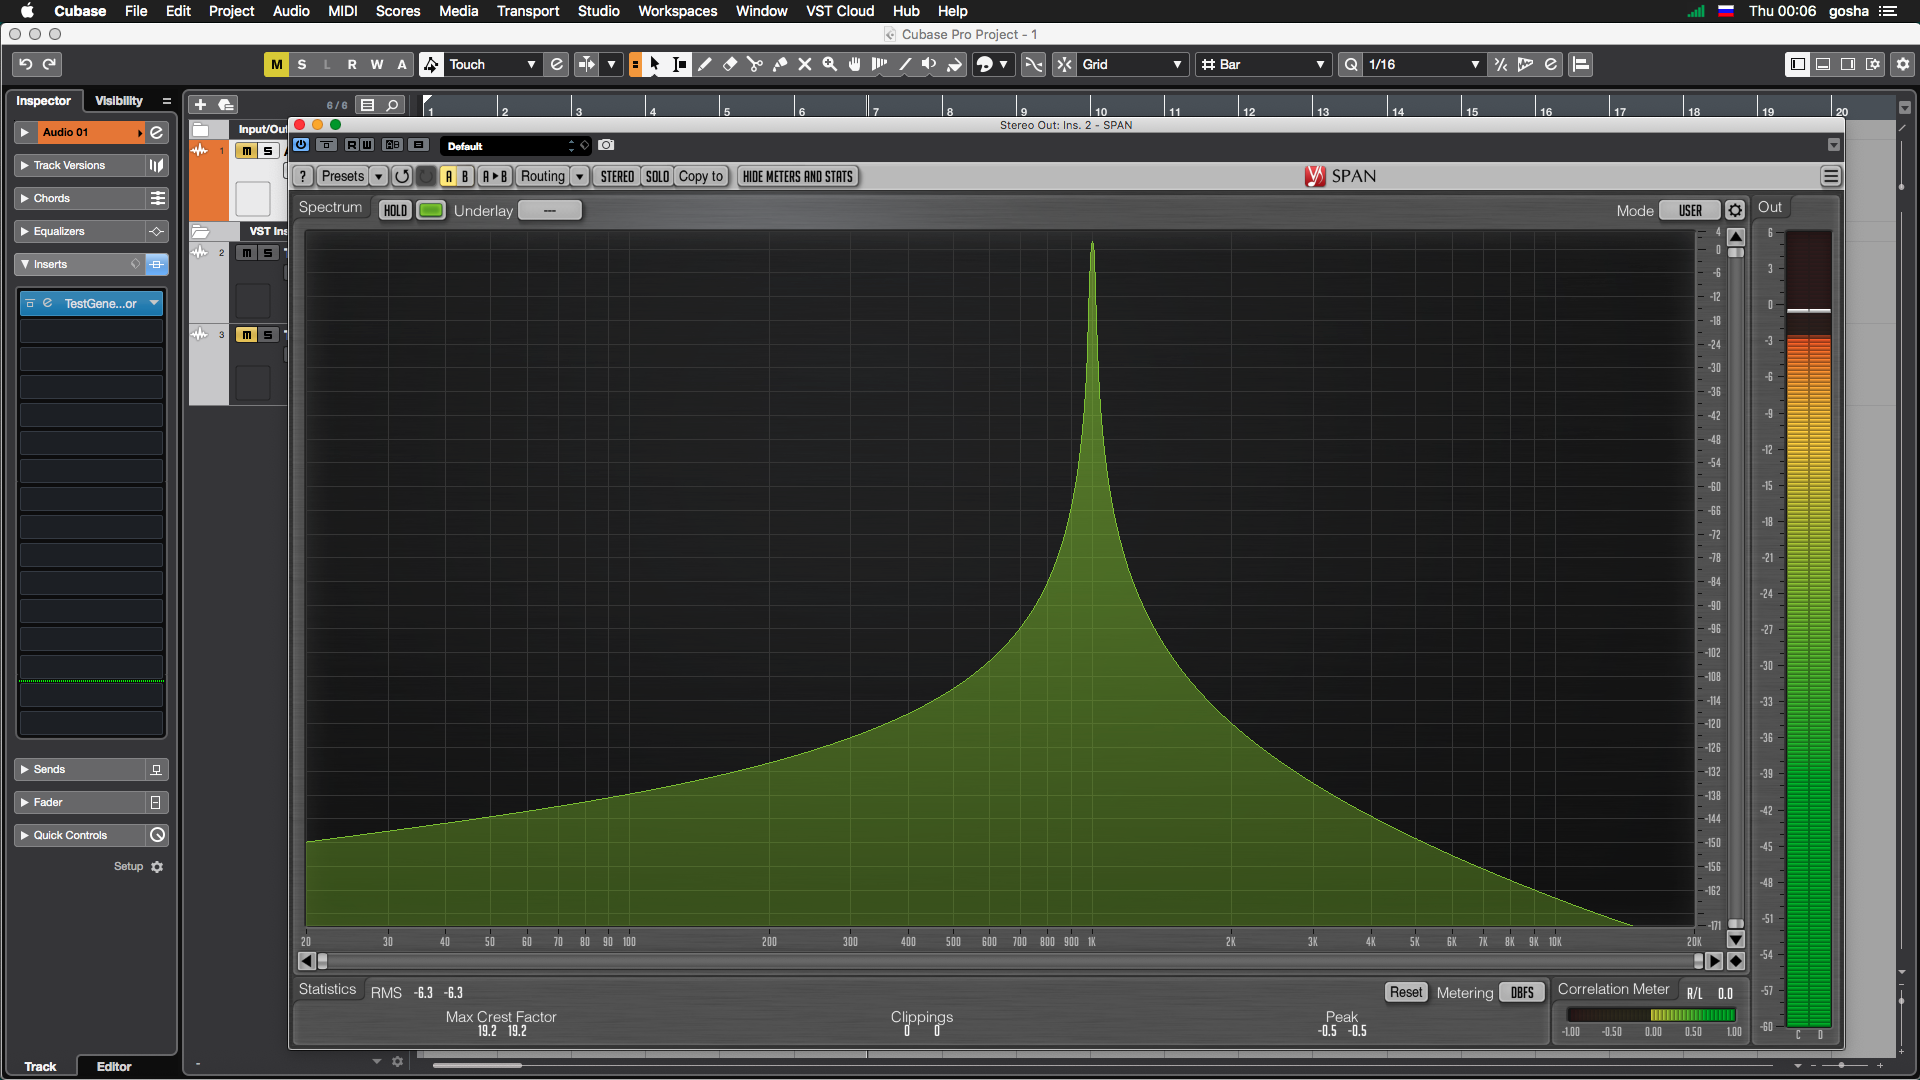1920x1080 pixels.
Task: Select the Zoom magnifier tool
Action: (829, 65)
